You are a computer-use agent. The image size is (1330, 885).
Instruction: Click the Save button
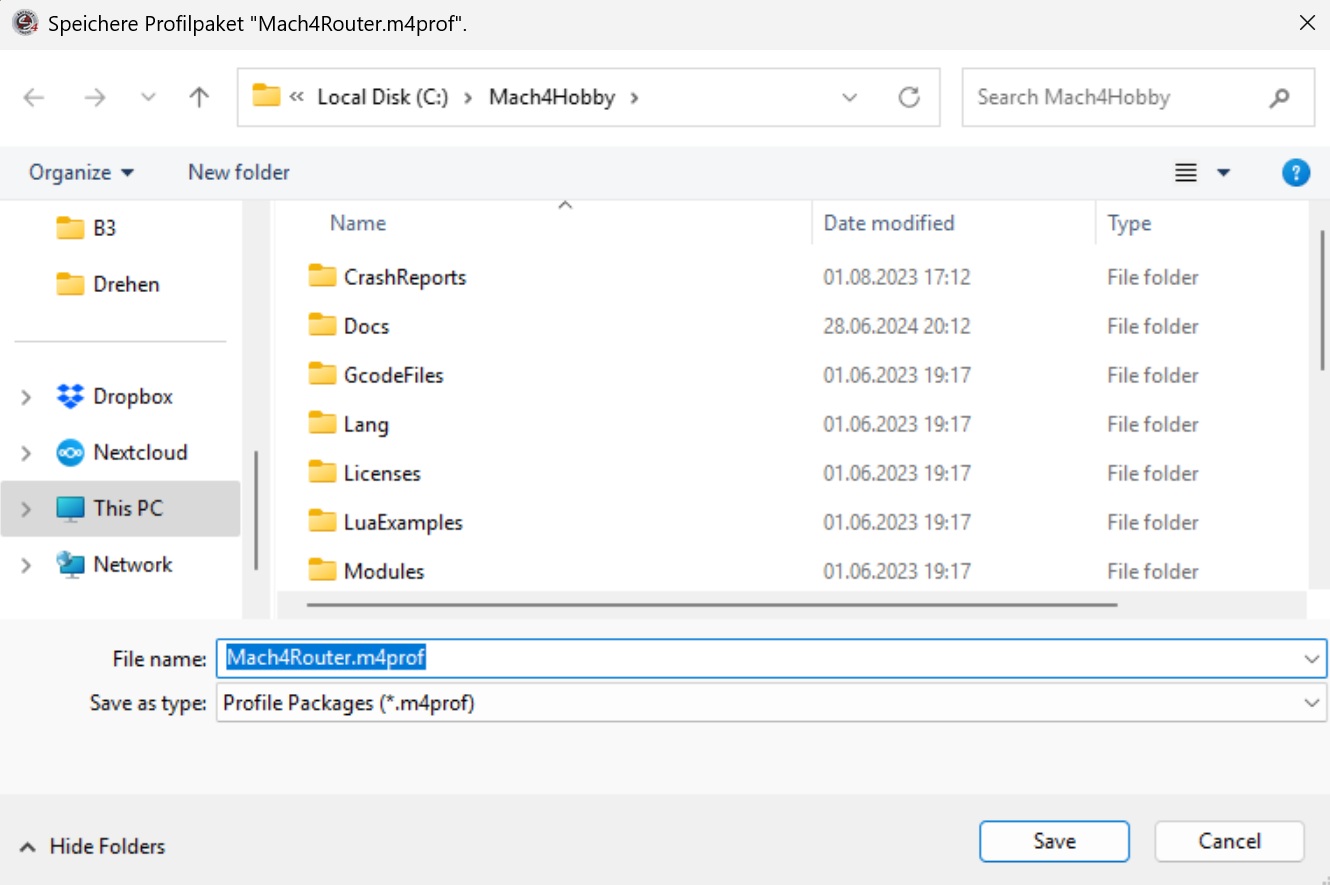1054,841
